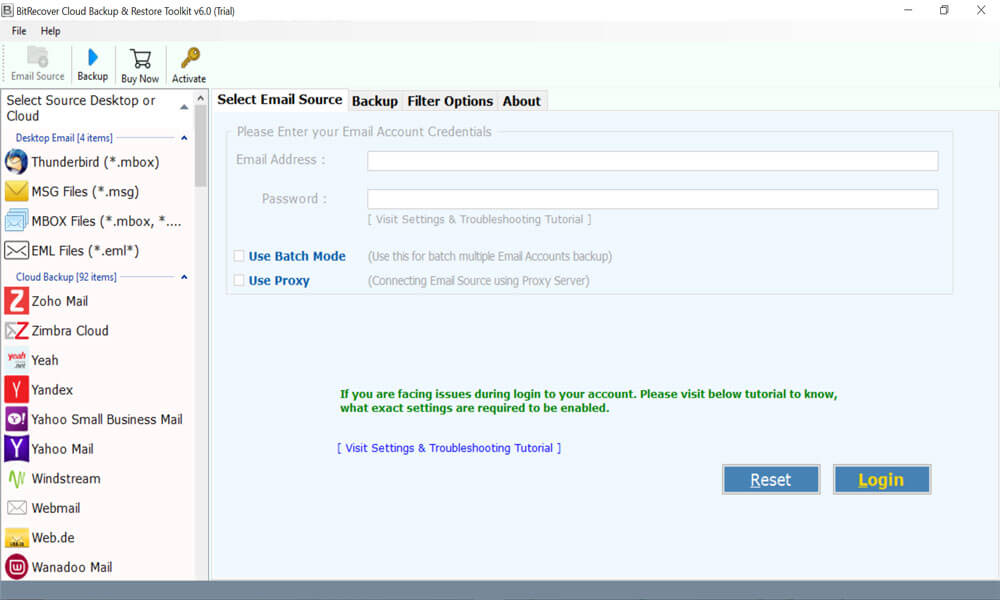Choose the Webmail envelope icon

16,508
